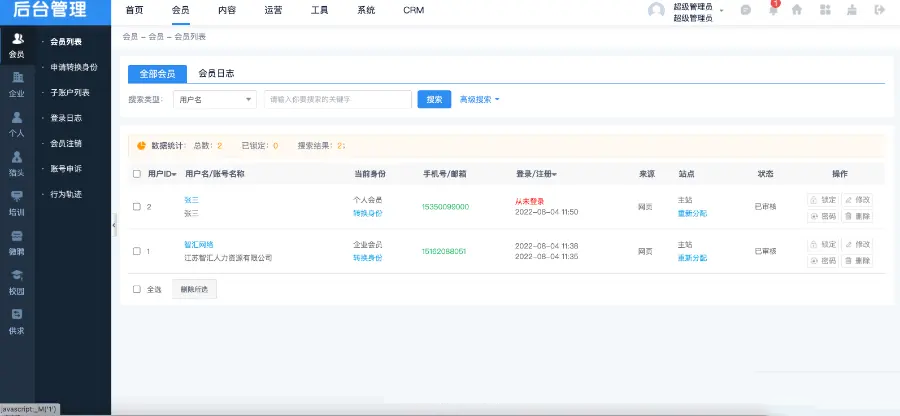Tick the checkbox for 智汇网络 row

tap(137, 250)
